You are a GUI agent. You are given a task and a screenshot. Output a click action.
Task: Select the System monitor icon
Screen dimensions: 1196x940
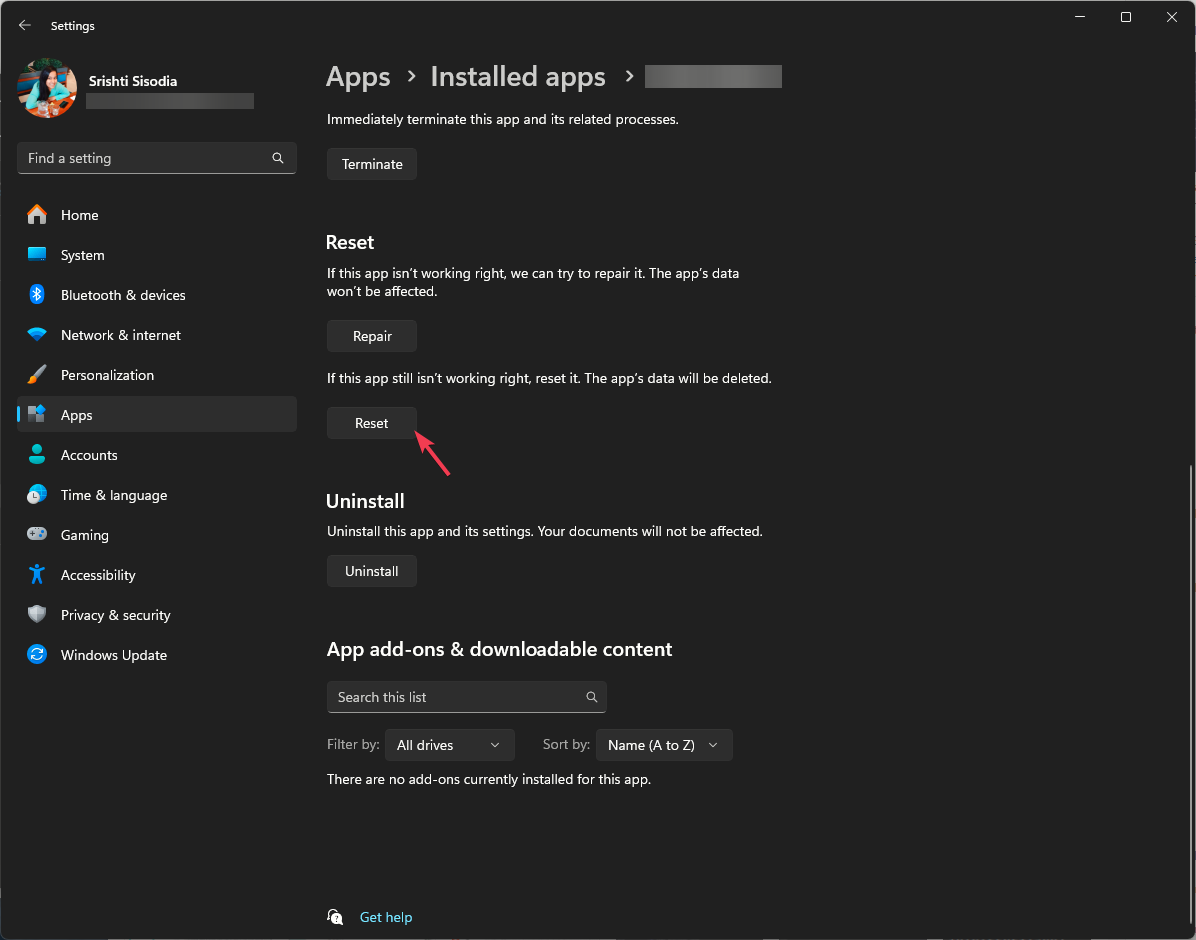pos(37,255)
